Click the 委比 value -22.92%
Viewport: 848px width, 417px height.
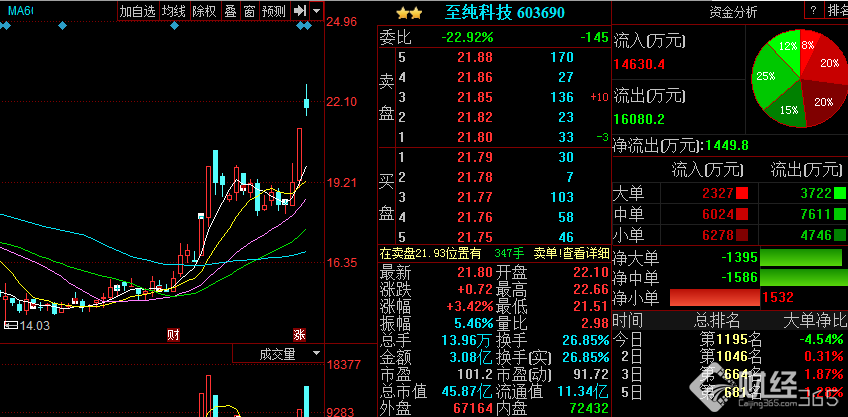click(x=467, y=37)
